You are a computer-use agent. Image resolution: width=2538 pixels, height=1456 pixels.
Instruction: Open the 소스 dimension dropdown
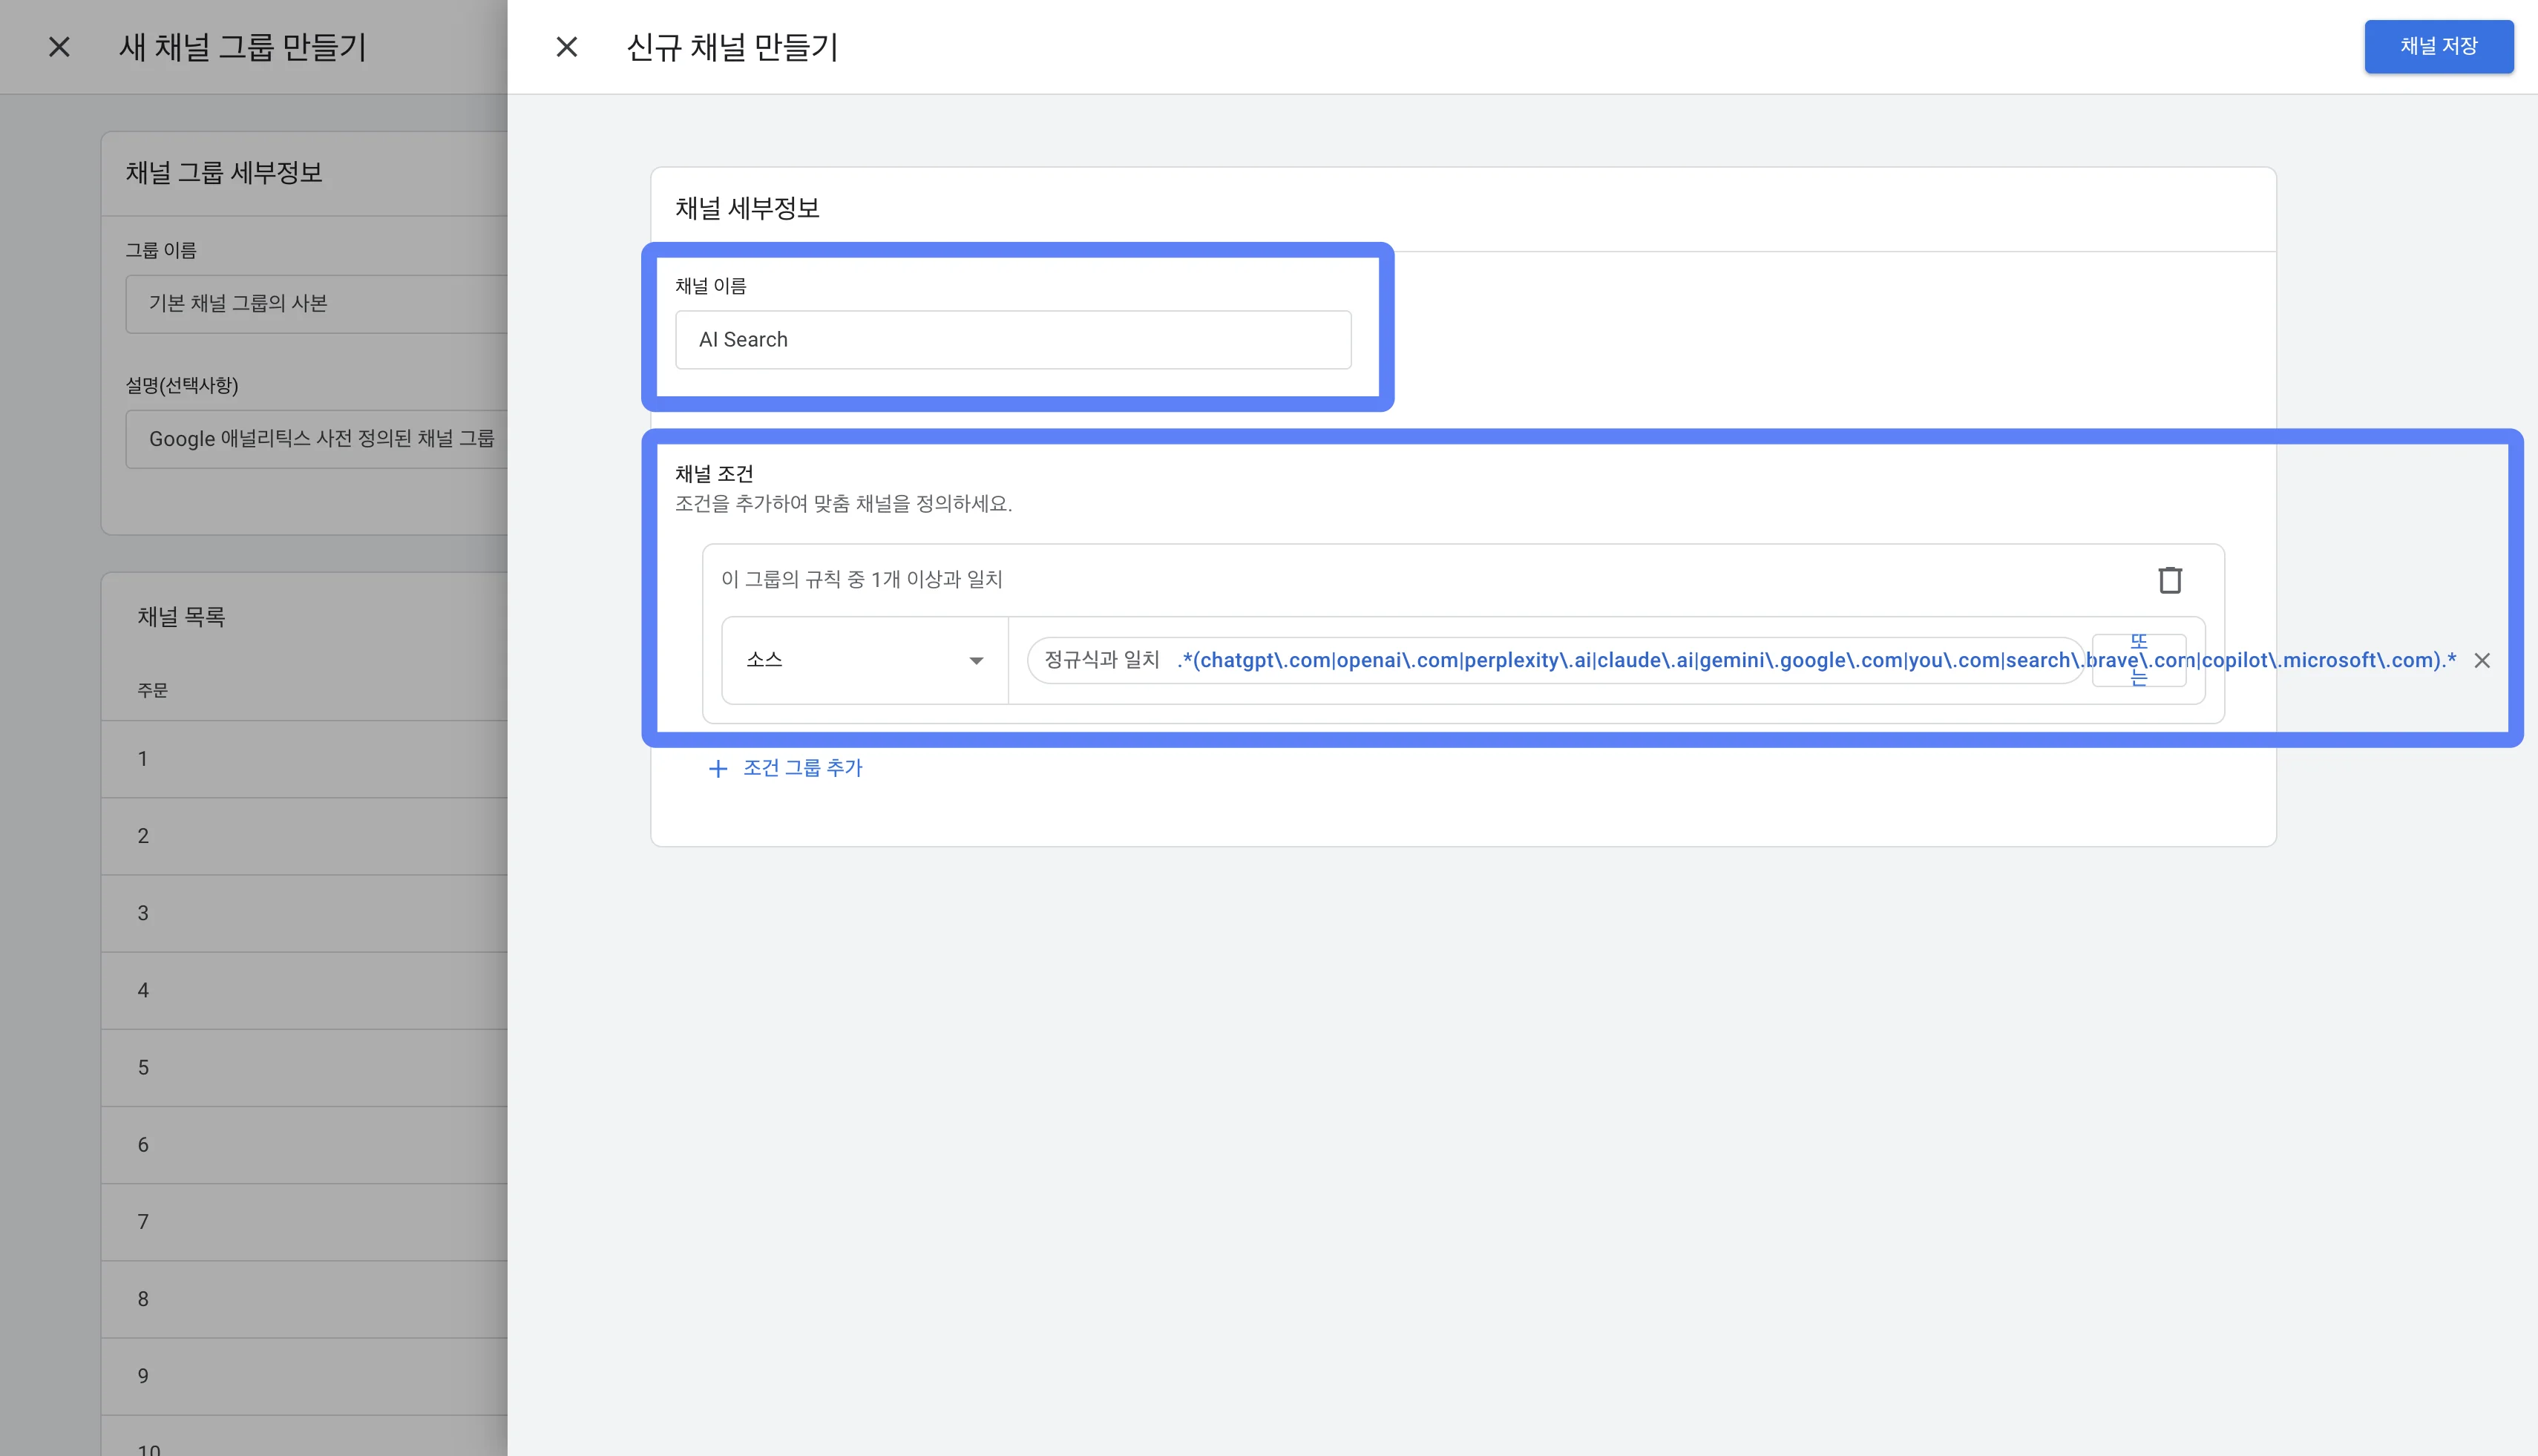coord(864,660)
